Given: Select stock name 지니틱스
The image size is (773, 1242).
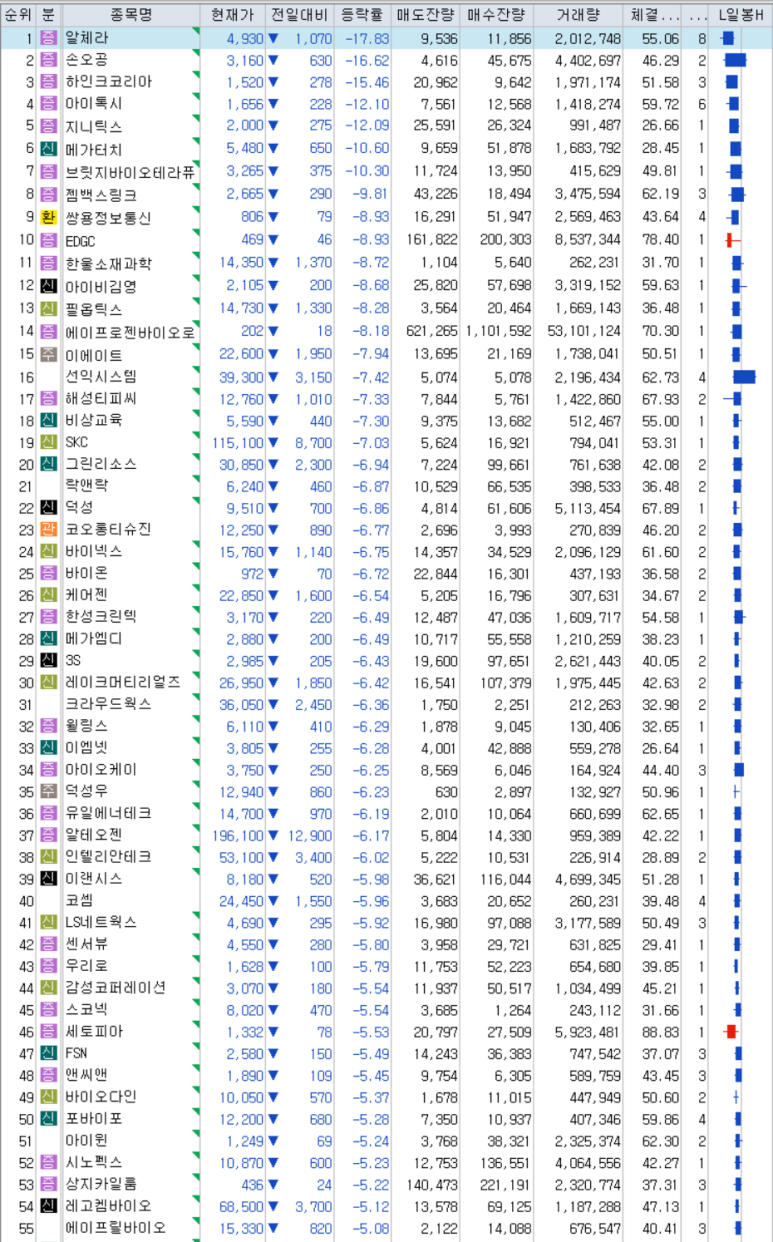Looking at the screenshot, I should pyautogui.click(x=93, y=126).
